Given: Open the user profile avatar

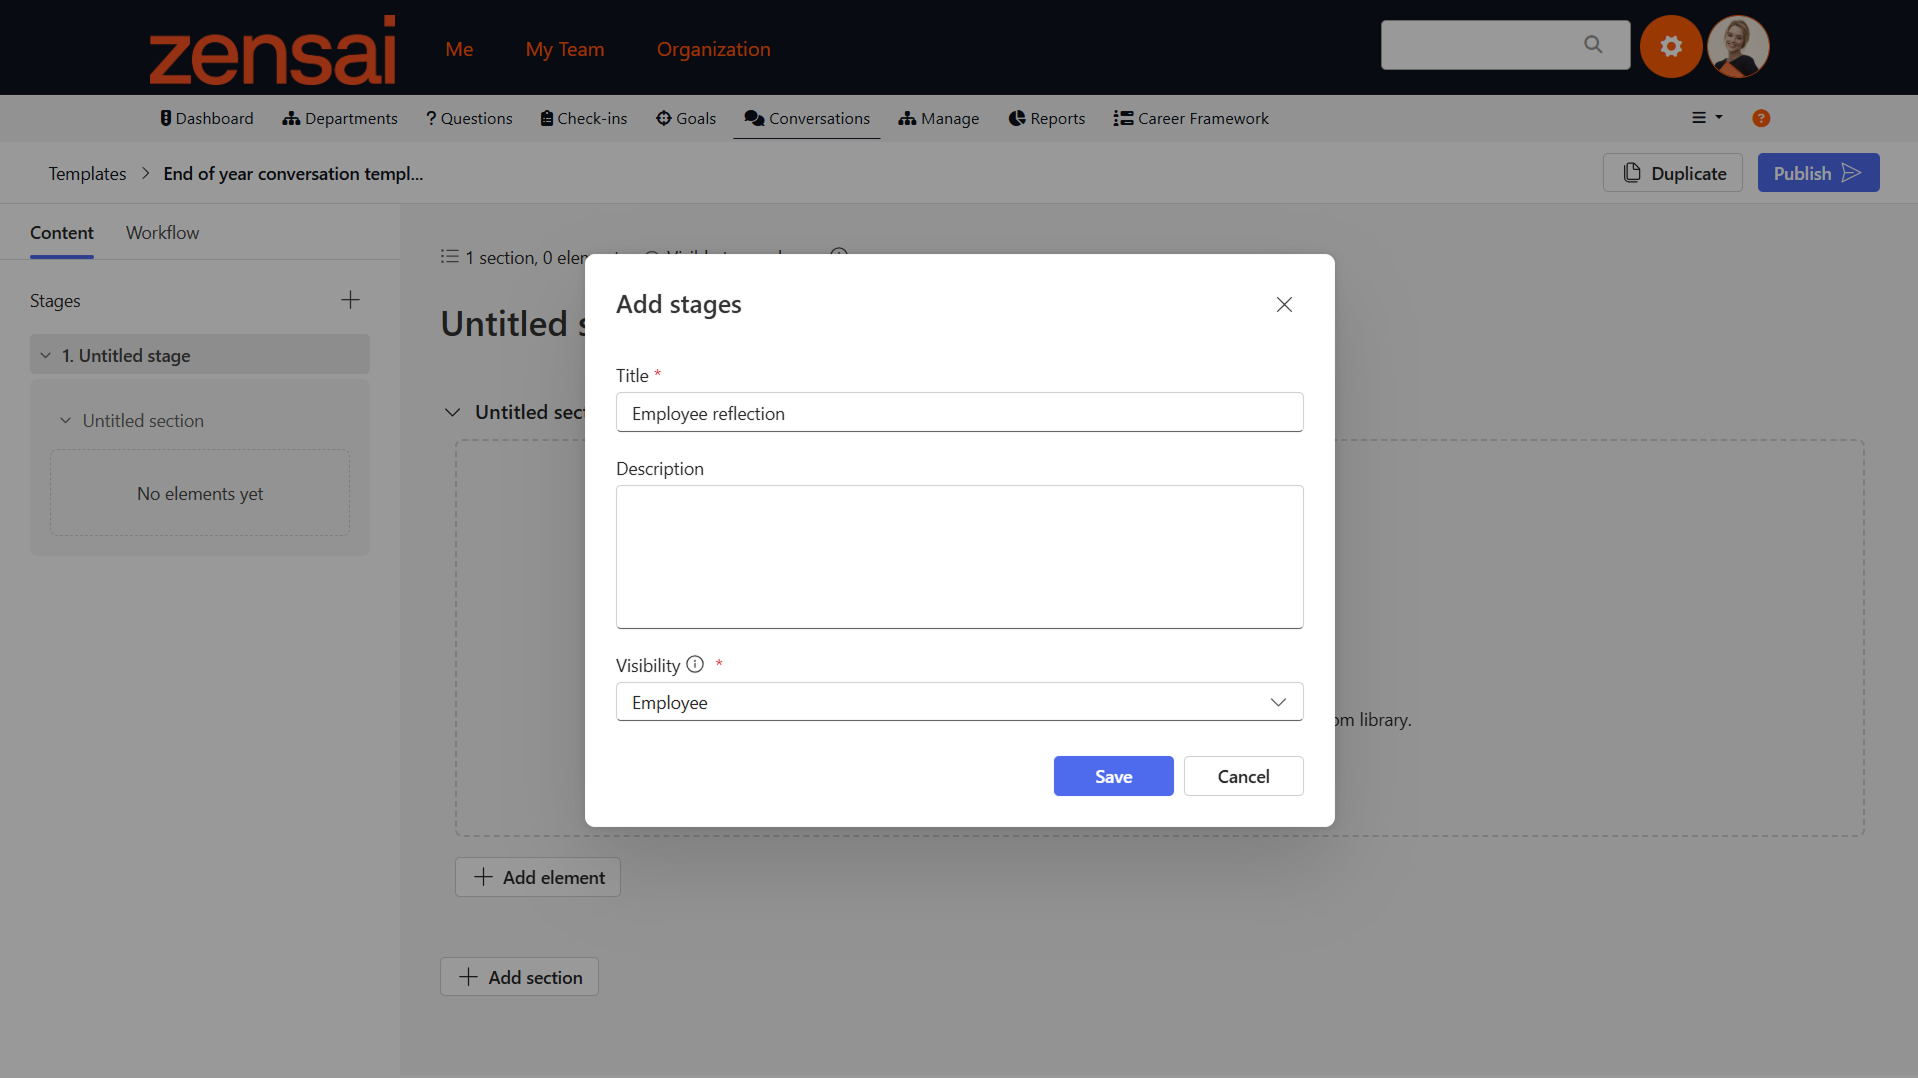Looking at the screenshot, I should point(1738,46).
